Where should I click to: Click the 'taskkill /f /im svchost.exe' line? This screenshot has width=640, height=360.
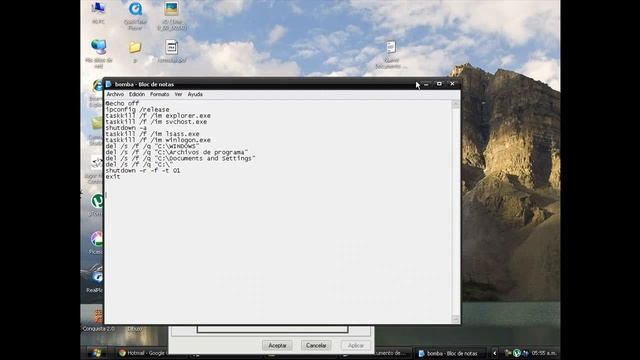pyautogui.click(x=156, y=122)
